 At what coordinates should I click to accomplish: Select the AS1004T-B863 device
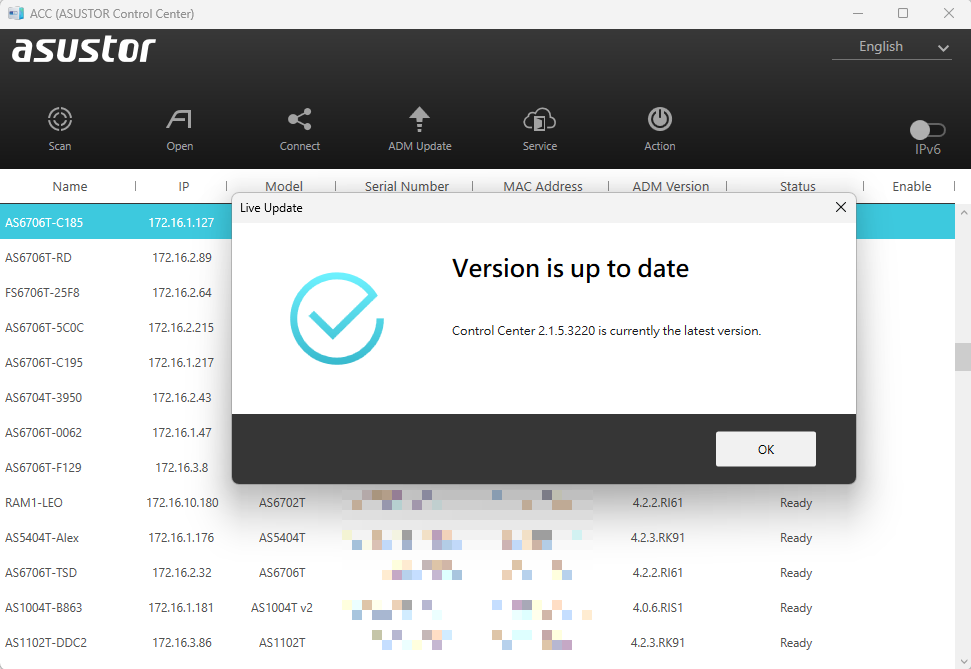[x=43, y=608]
